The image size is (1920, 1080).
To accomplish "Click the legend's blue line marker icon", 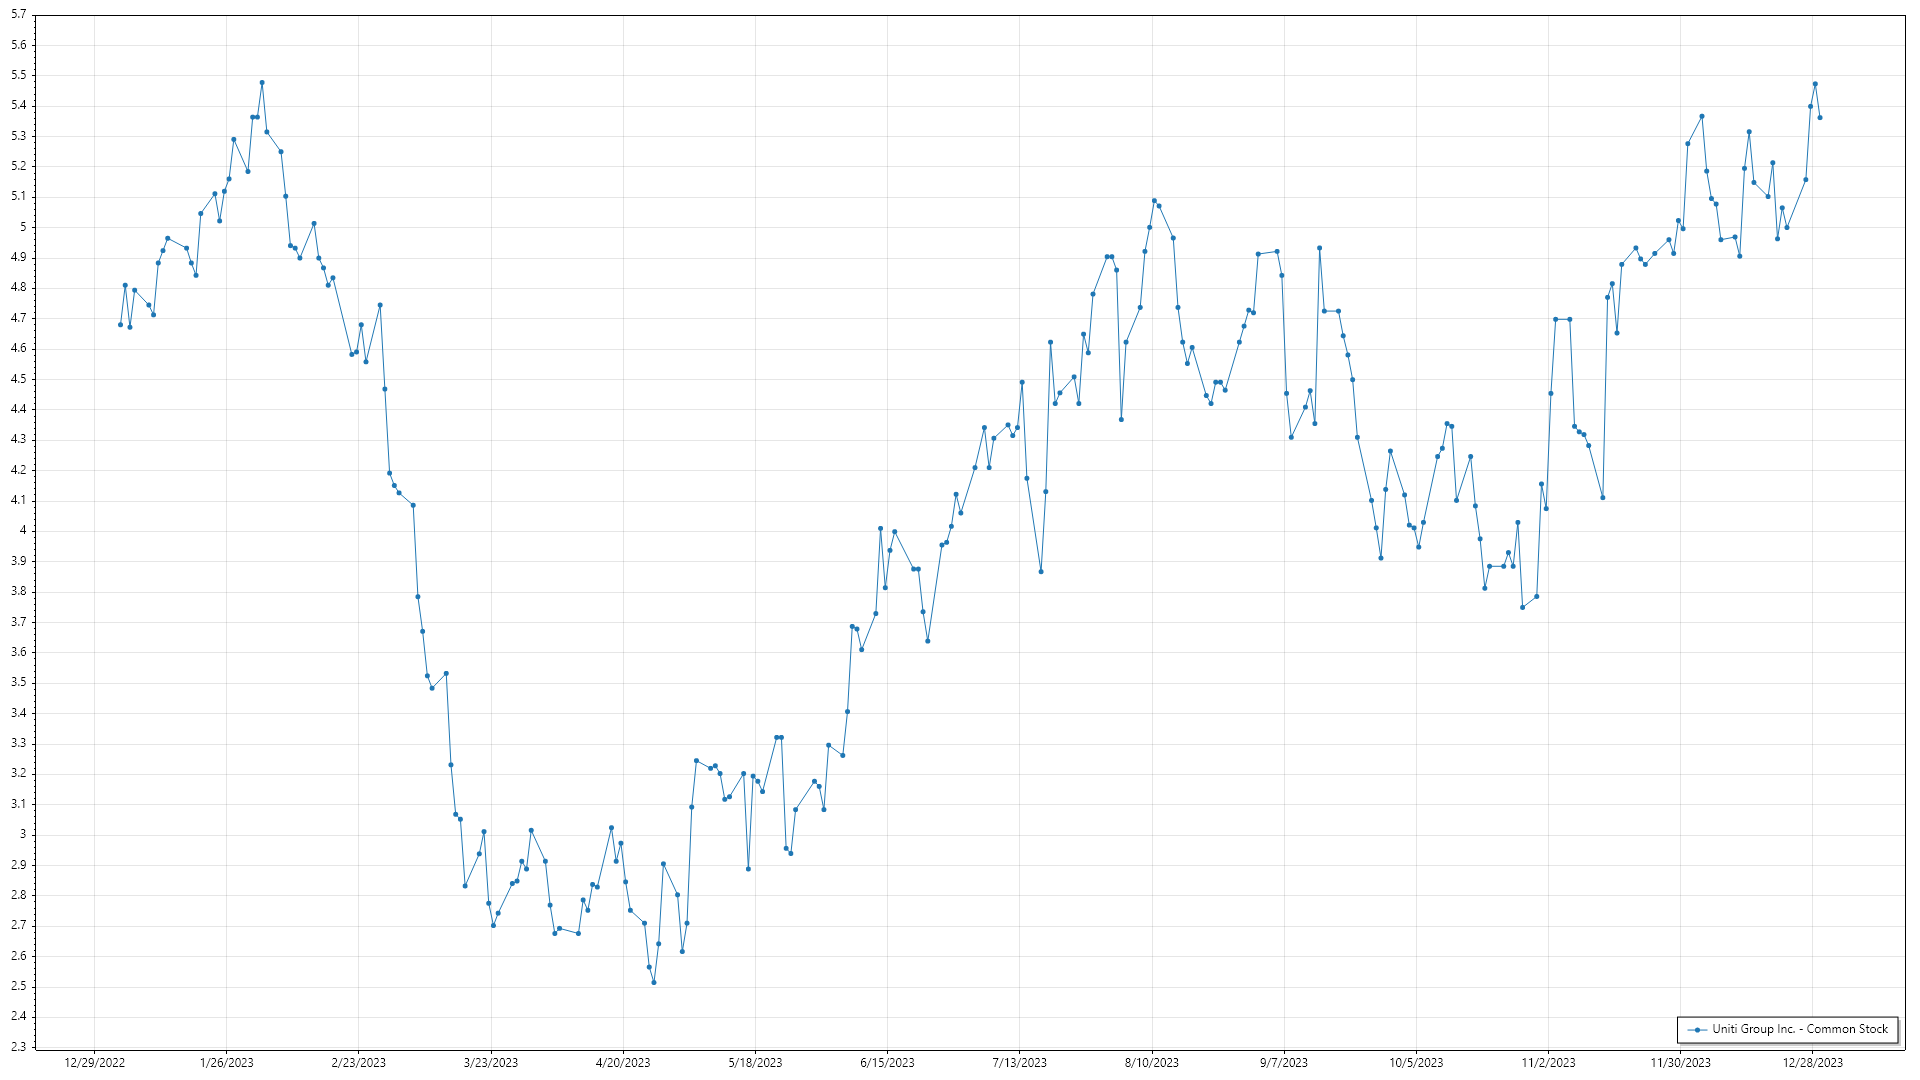I will tap(1697, 1029).
